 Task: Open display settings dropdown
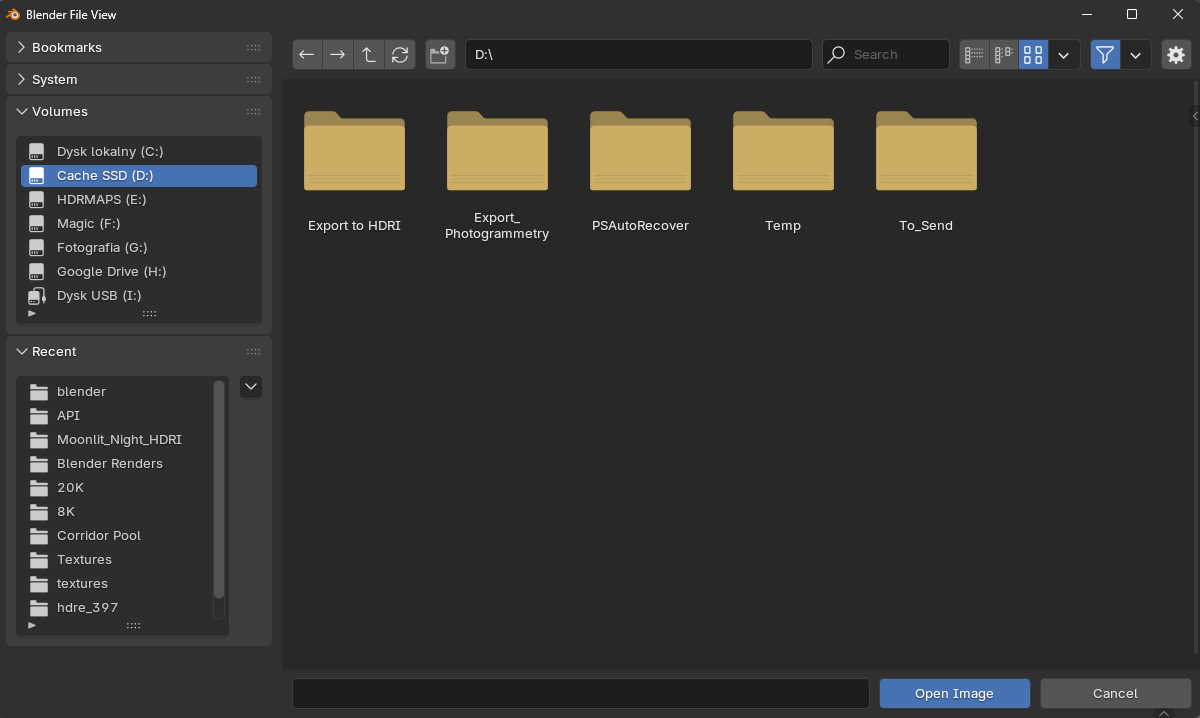point(1064,55)
